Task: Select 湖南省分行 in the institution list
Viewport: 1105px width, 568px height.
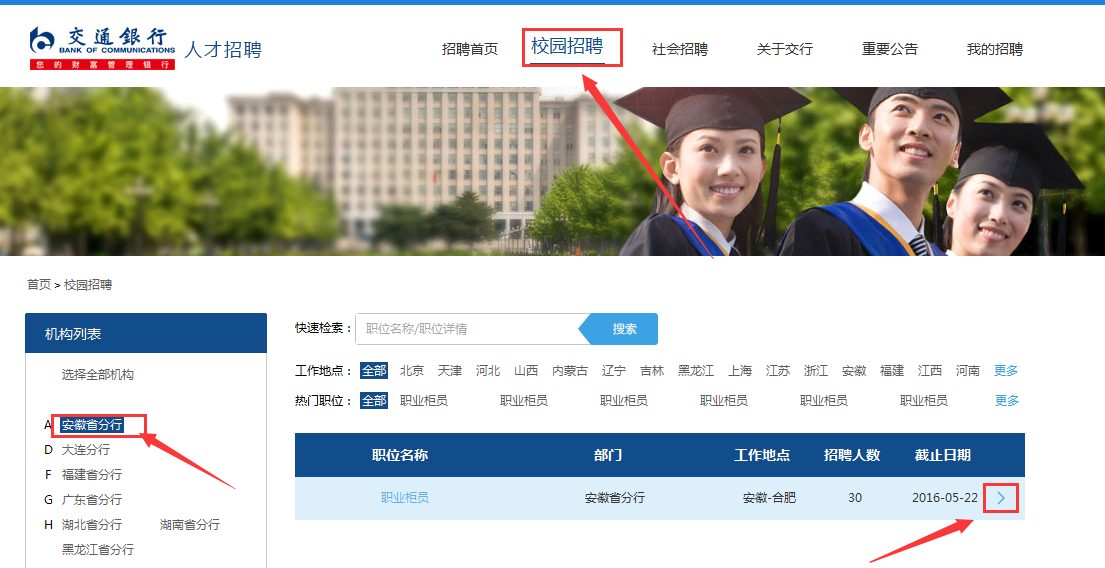Action: point(190,525)
